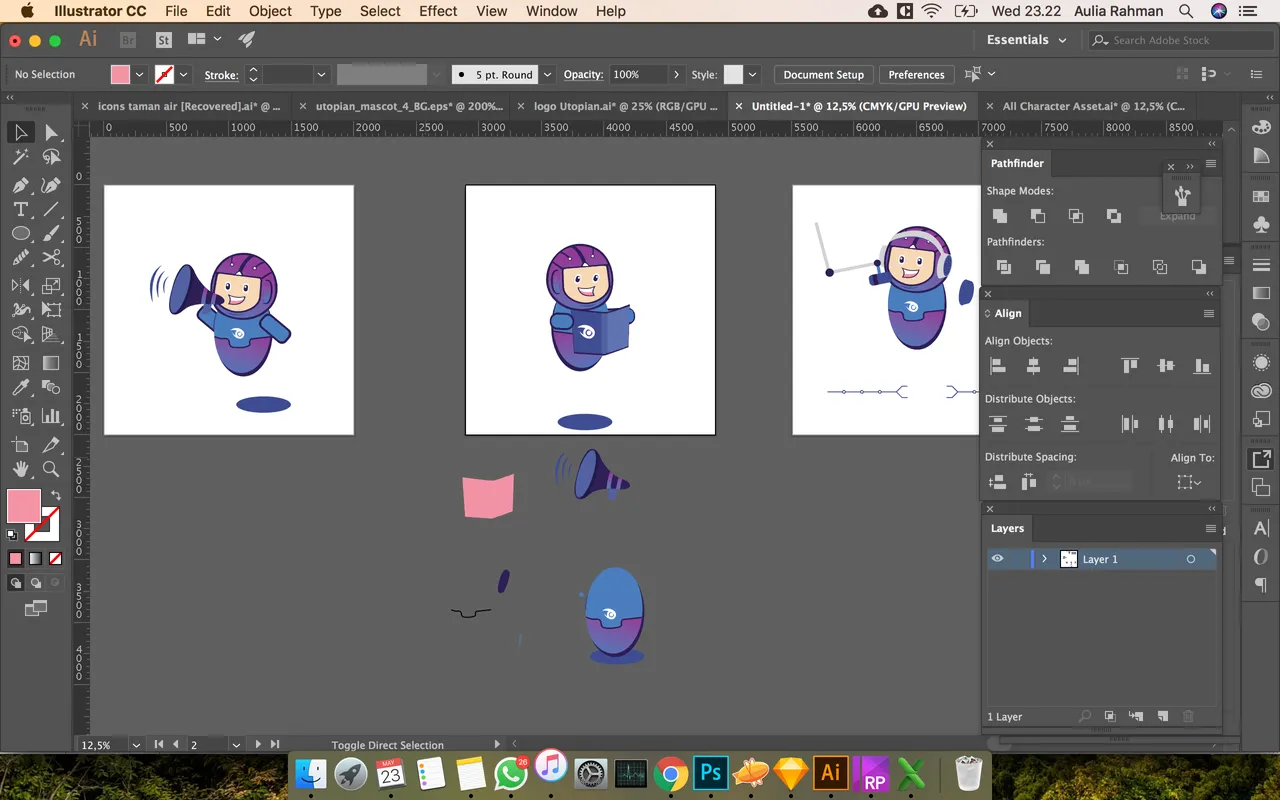Reset default fill and stroke
This screenshot has height=800, width=1280.
pyautogui.click(x=12, y=535)
